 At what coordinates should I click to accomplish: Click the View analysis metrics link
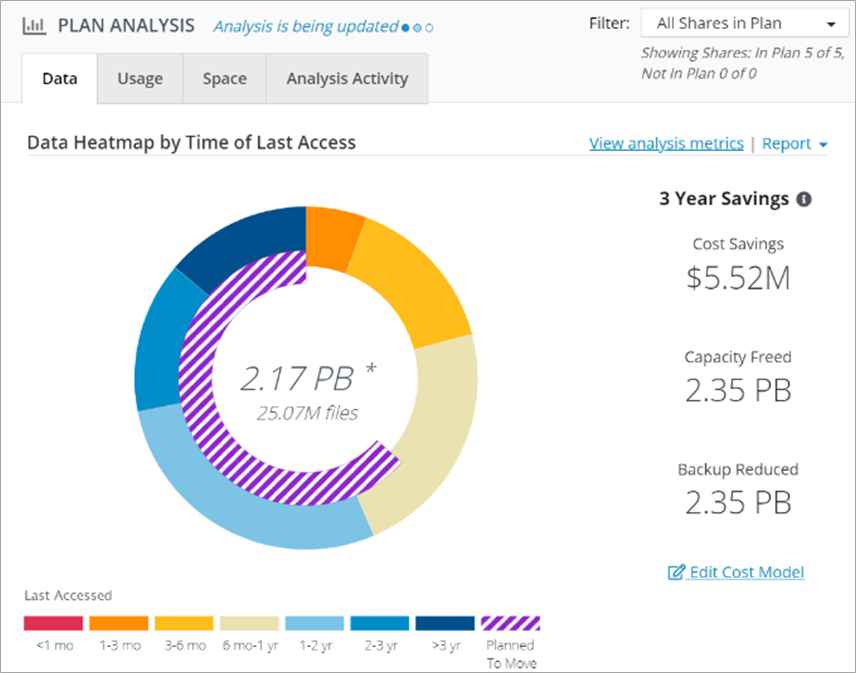click(666, 143)
